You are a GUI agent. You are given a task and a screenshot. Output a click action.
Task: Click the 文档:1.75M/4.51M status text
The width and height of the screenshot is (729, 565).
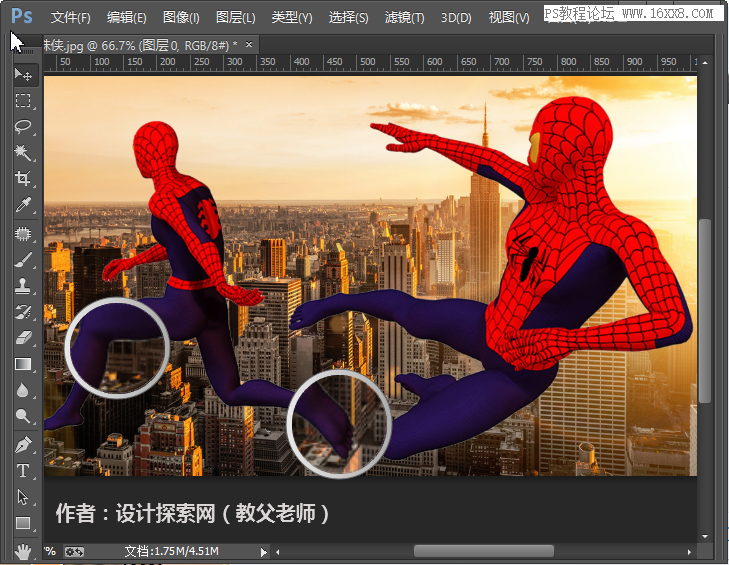[x=172, y=552]
